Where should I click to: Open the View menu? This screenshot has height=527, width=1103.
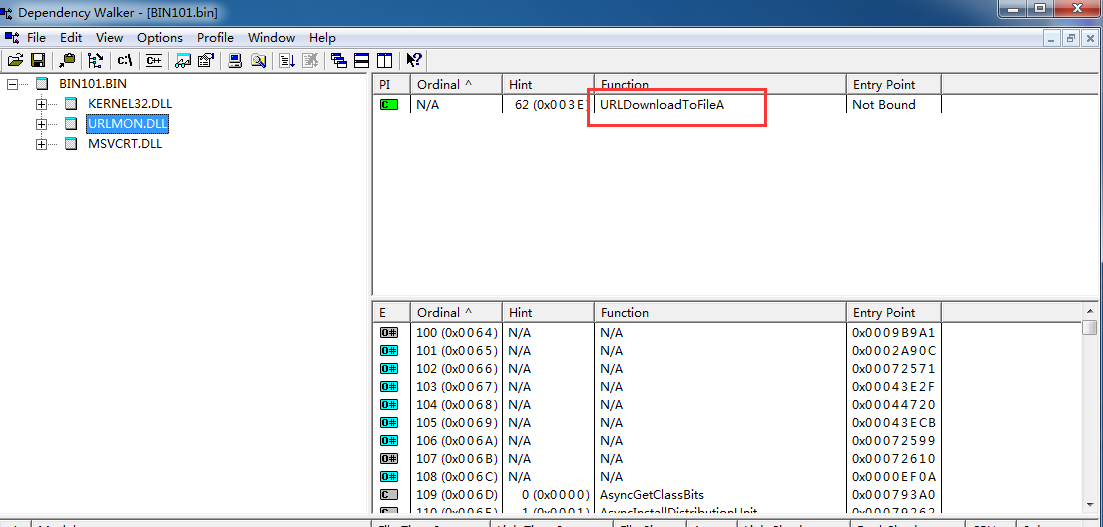(109, 37)
